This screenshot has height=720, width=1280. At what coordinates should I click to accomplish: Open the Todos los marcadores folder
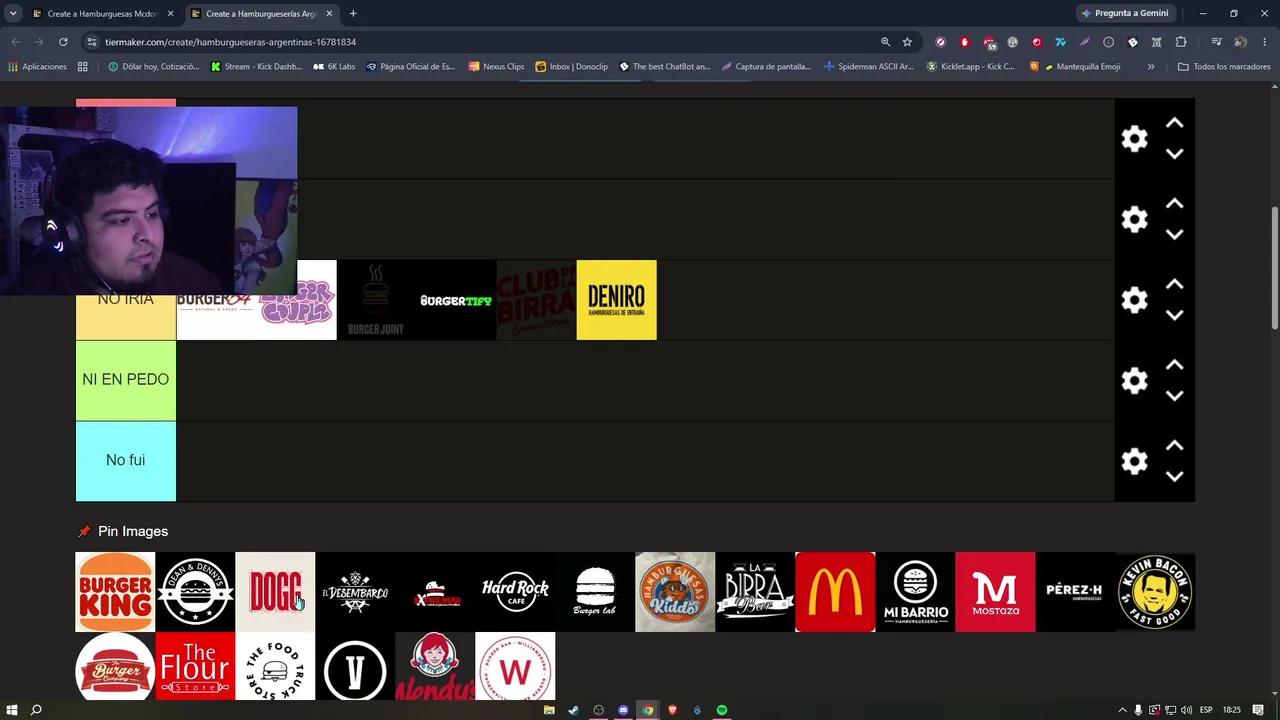point(1224,67)
